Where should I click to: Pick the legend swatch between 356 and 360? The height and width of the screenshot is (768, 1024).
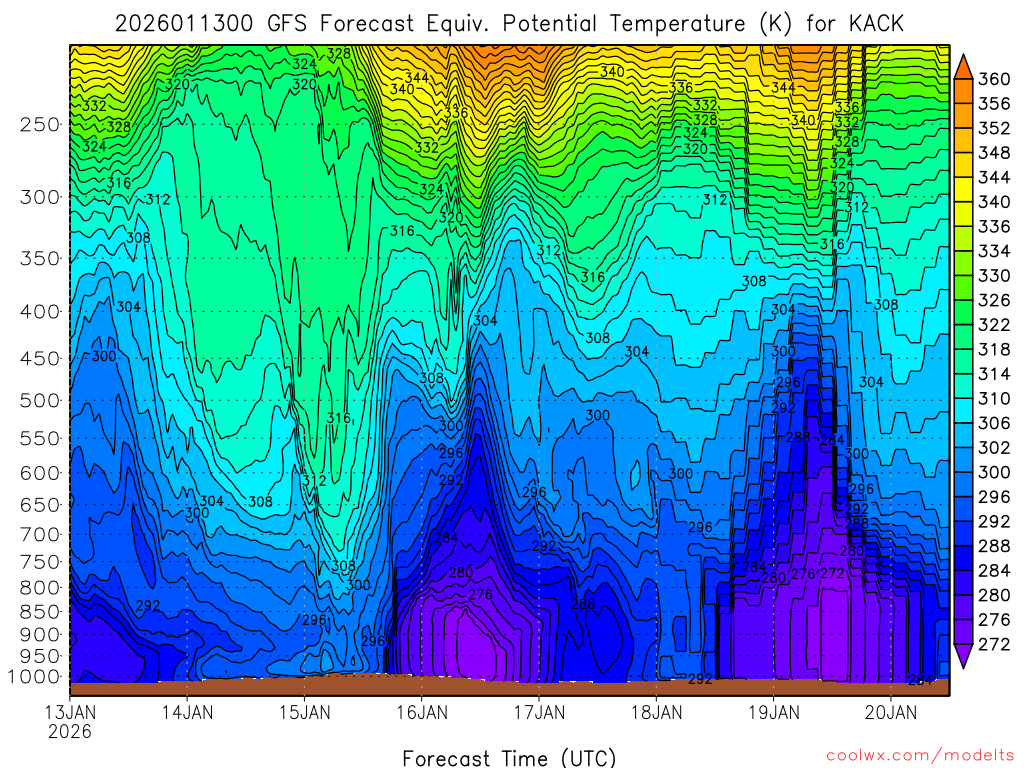click(963, 91)
